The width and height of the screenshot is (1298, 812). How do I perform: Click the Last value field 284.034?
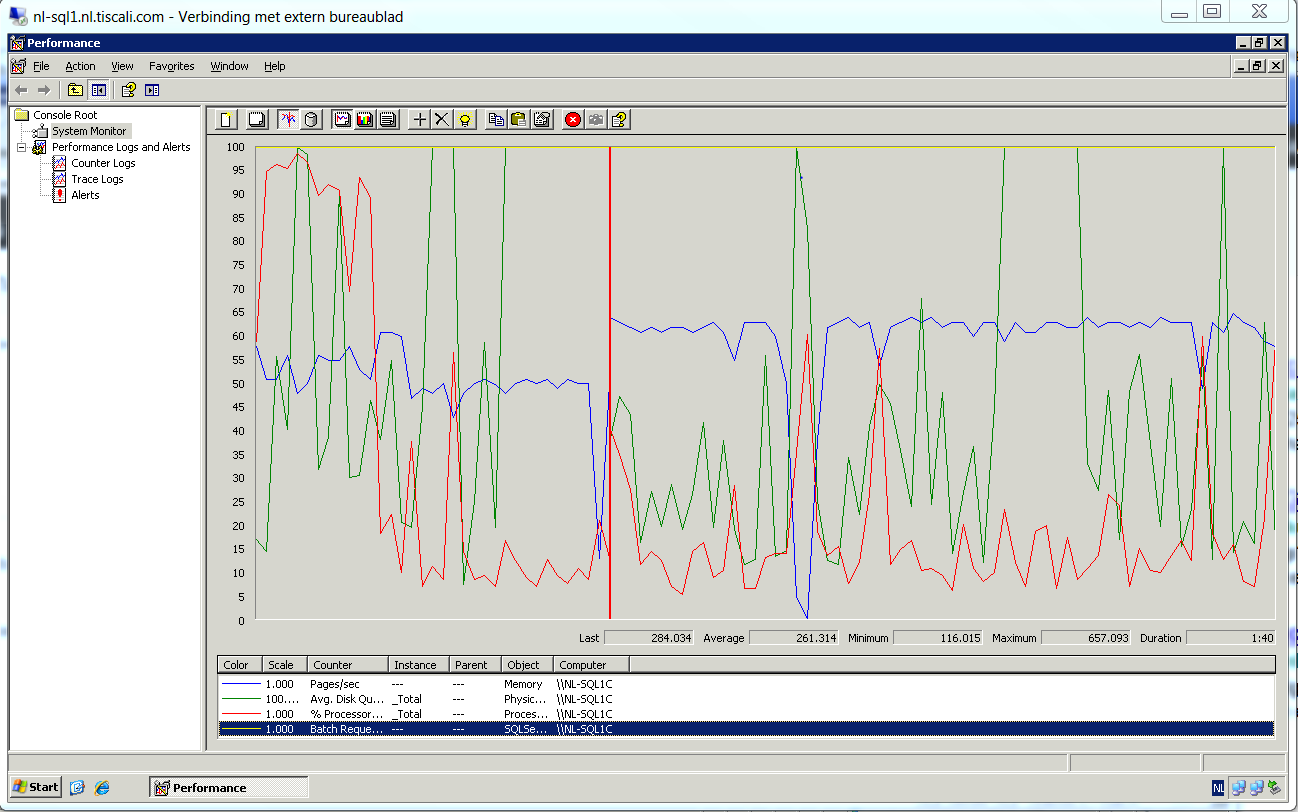click(x=648, y=638)
